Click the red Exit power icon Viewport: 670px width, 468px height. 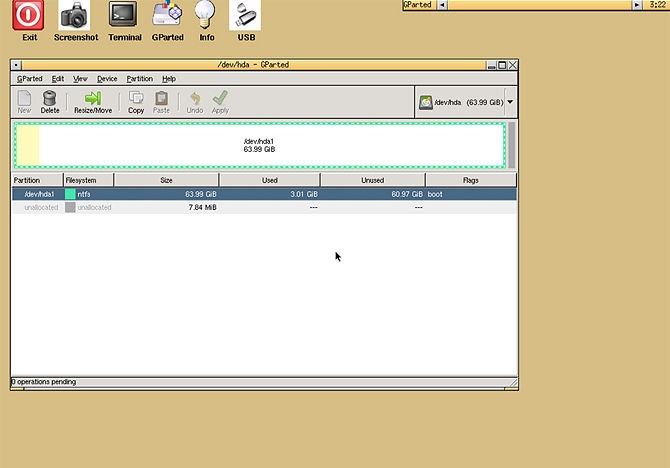(29, 17)
